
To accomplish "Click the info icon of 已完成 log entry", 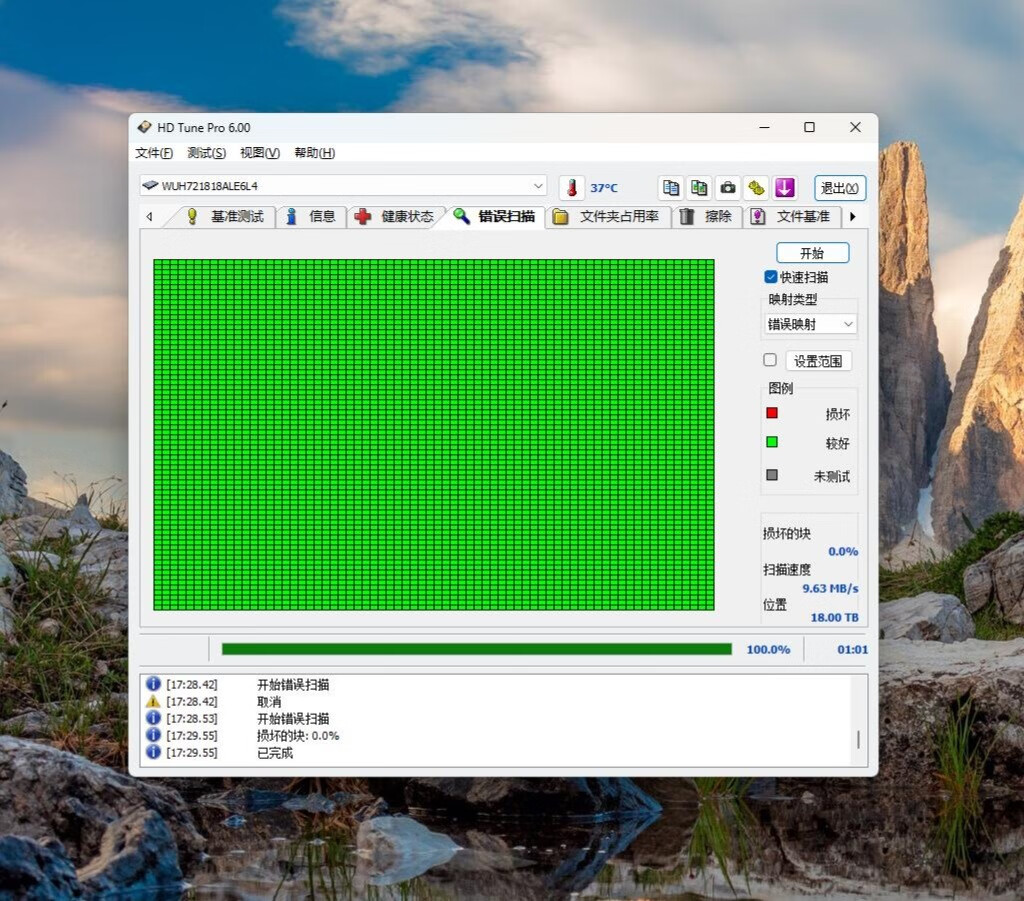I will click(153, 752).
